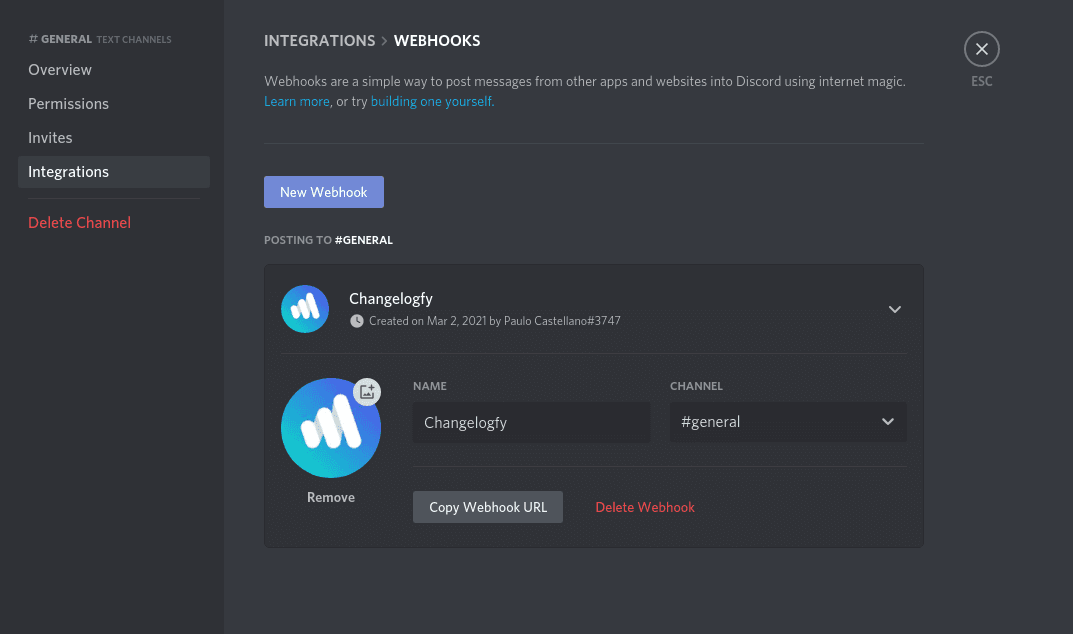The width and height of the screenshot is (1073, 634).
Task: Click the large Changelogfy avatar image
Action: pyautogui.click(x=331, y=428)
